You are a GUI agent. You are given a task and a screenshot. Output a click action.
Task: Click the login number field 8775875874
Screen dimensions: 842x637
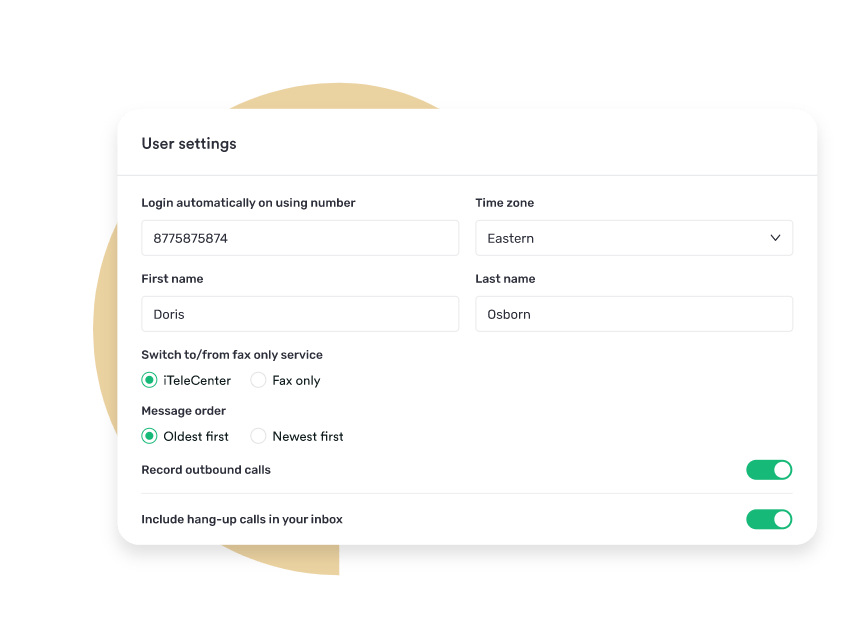[300, 238]
